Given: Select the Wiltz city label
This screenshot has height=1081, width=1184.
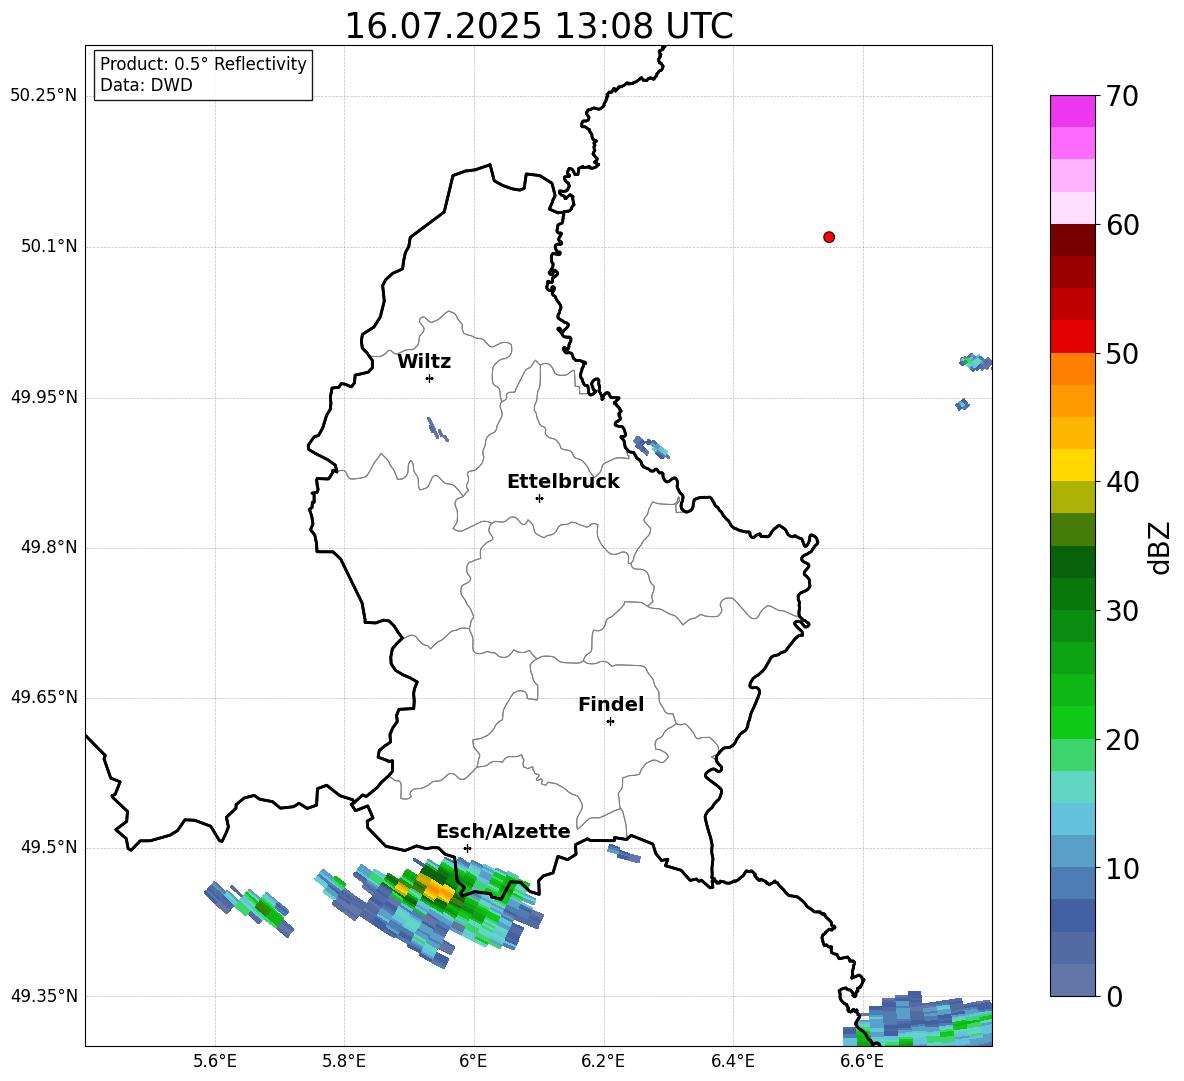Looking at the screenshot, I should tap(424, 362).
